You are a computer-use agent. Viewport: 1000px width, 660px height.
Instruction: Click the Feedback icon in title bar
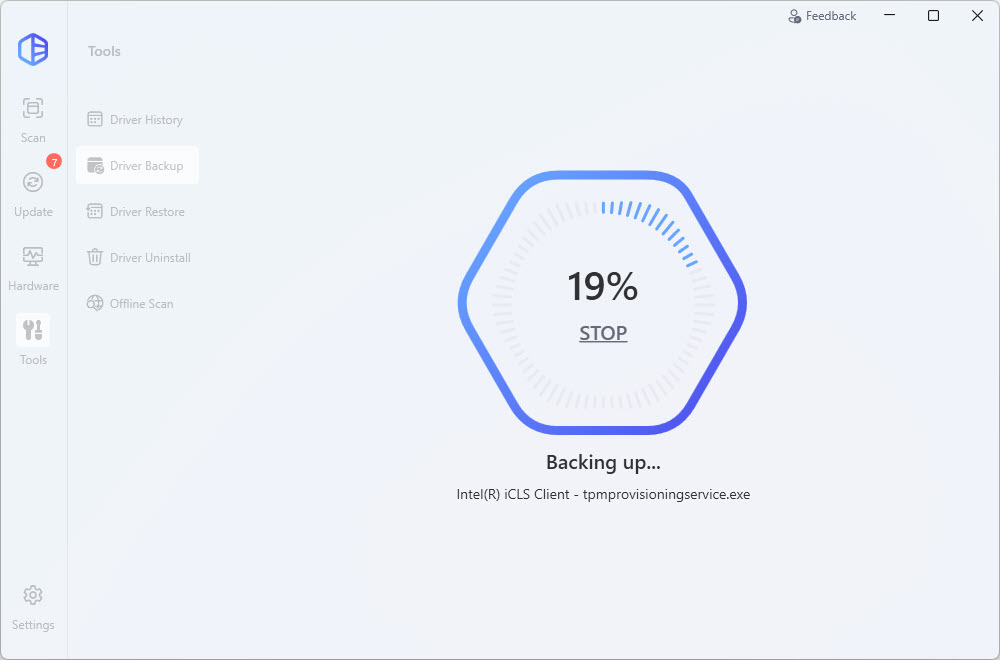795,16
